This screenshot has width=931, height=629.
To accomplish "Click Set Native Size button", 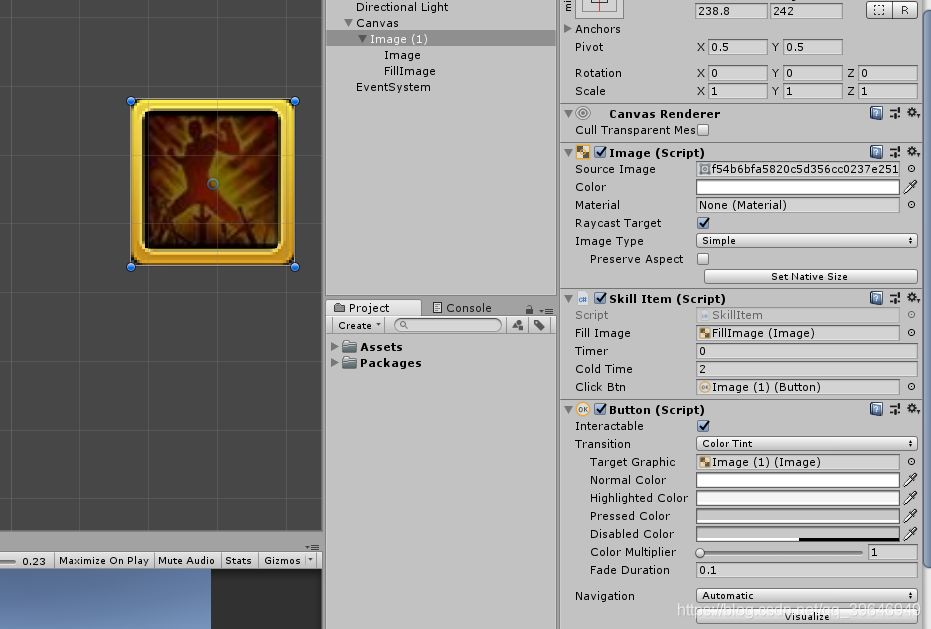I will 810,276.
